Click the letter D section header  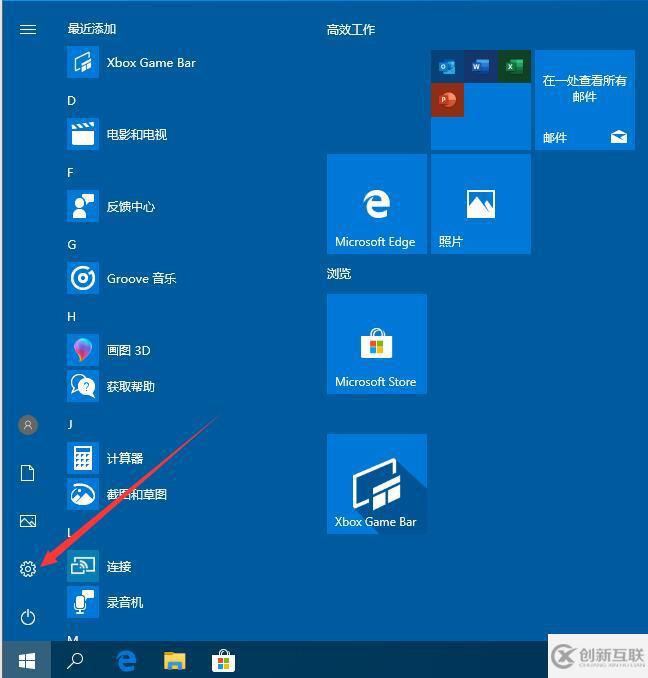(x=71, y=101)
